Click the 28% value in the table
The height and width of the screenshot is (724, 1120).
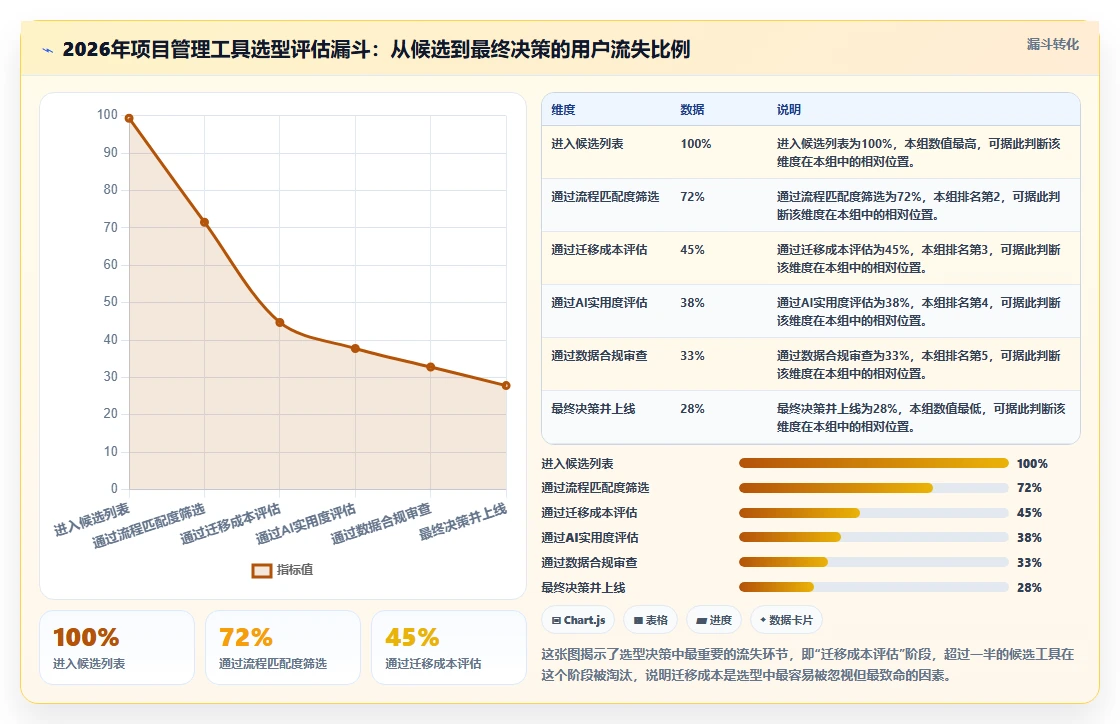(x=692, y=408)
